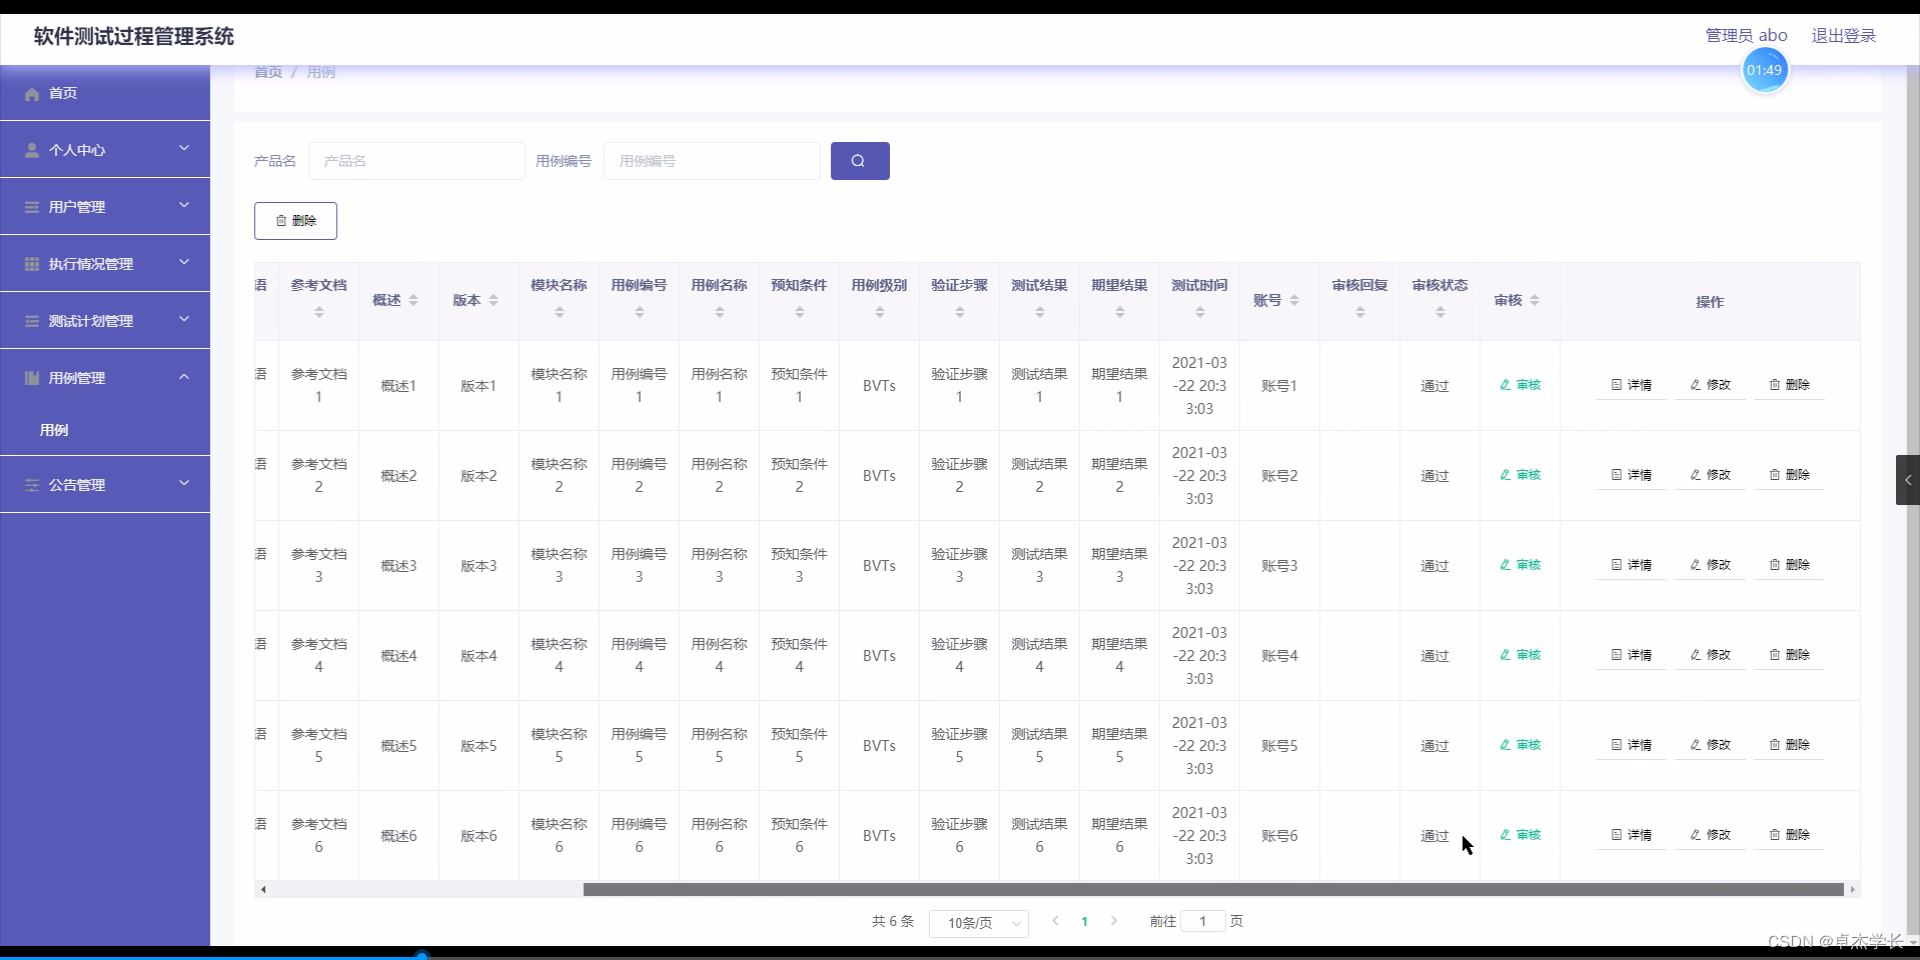The height and width of the screenshot is (960, 1920).
Task: Open the 10条/页 page size dropdown
Action: pos(978,923)
